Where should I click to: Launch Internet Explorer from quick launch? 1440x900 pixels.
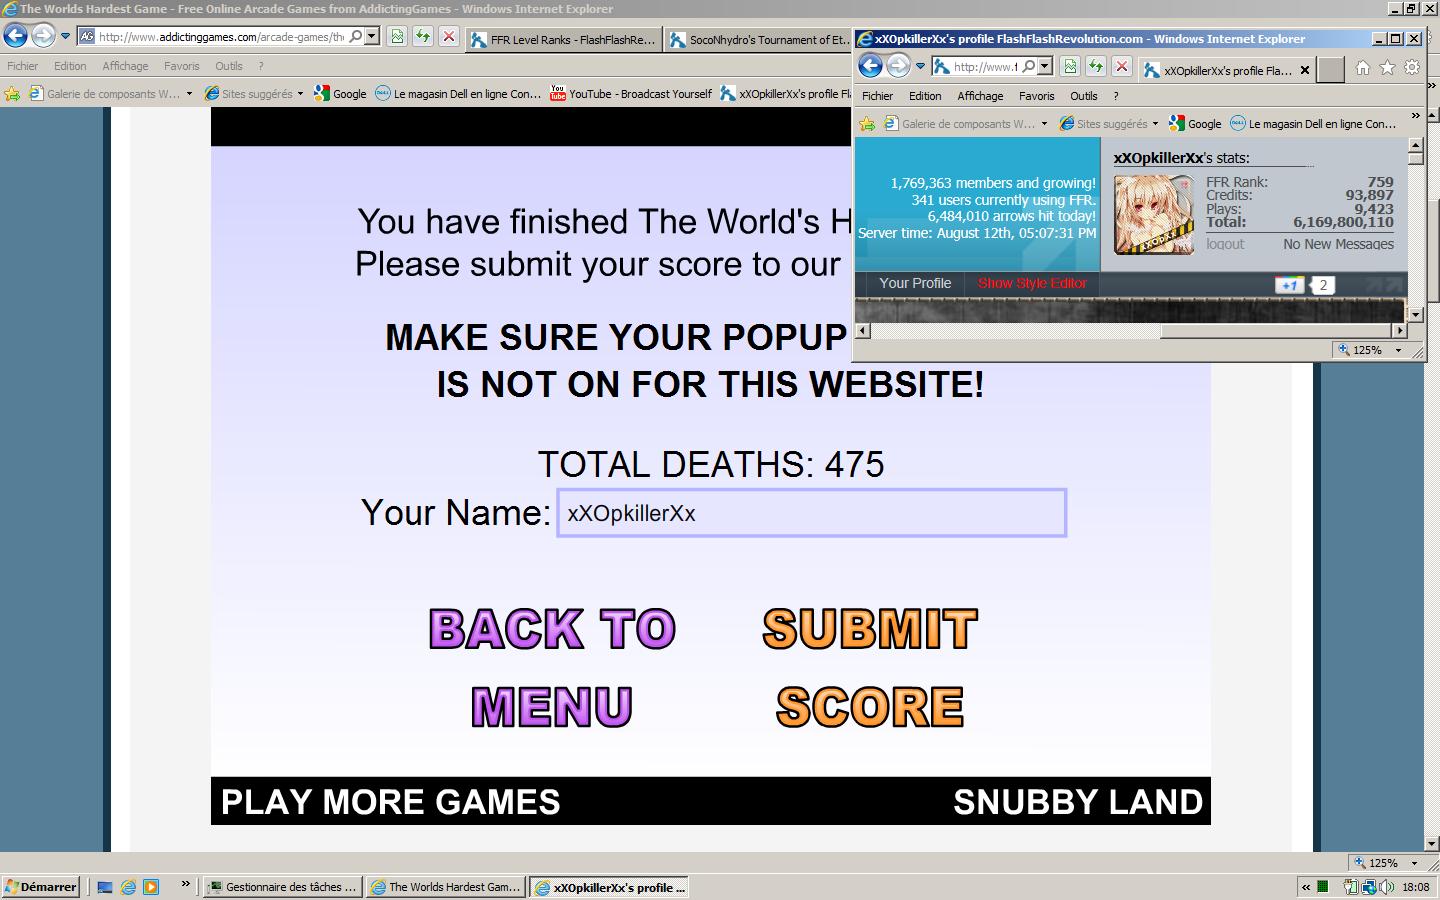[128, 887]
